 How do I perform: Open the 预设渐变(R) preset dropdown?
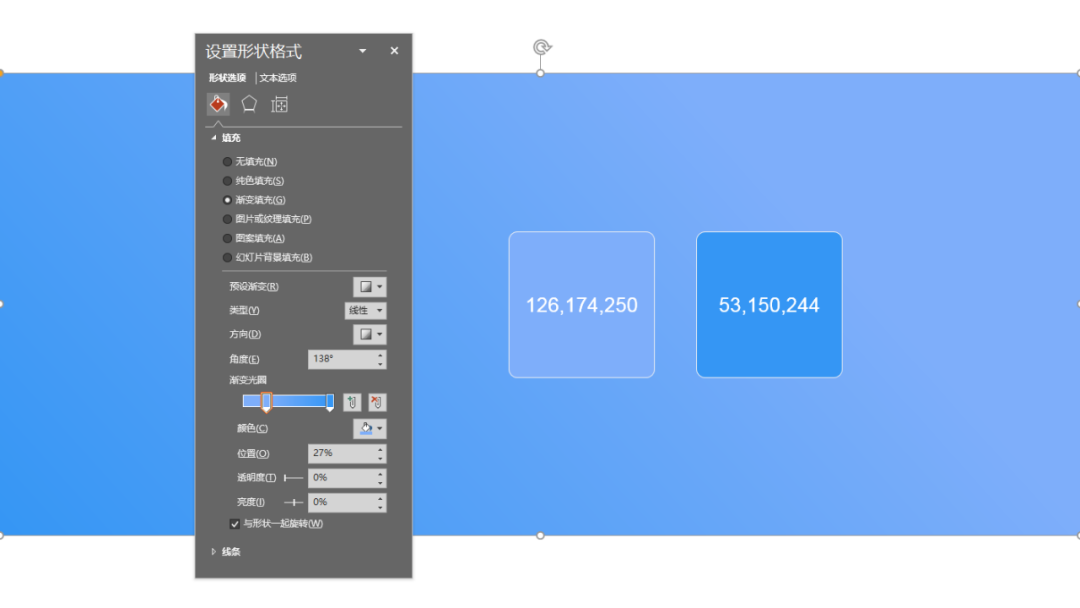pyautogui.click(x=370, y=286)
